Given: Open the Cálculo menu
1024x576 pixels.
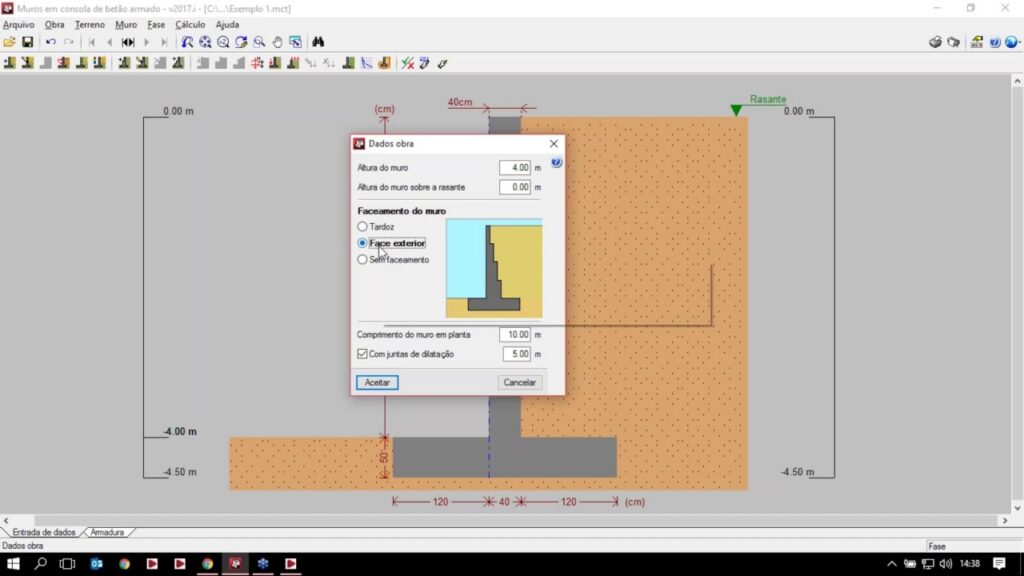Looking at the screenshot, I should tap(190, 24).
